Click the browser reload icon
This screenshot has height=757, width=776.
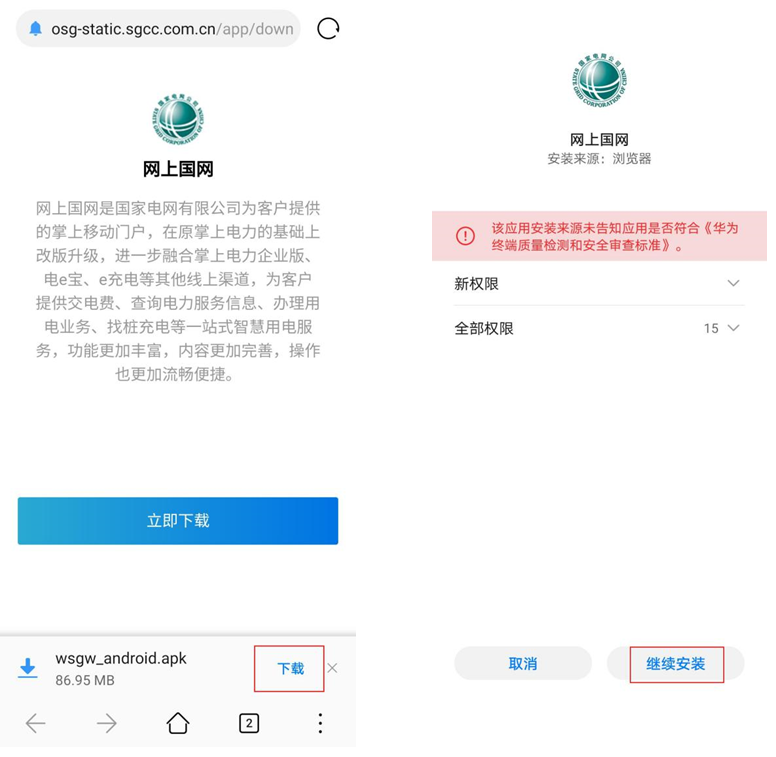click(328, 28)
